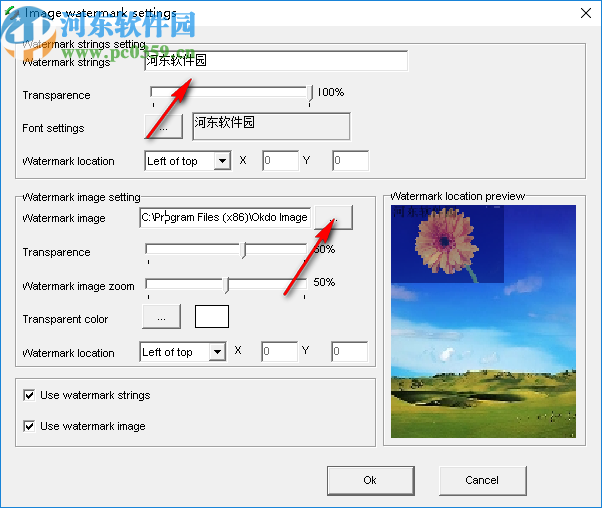Click X offset field for watermark image
This screenshot has width=602, height=508.
point(280,351)
